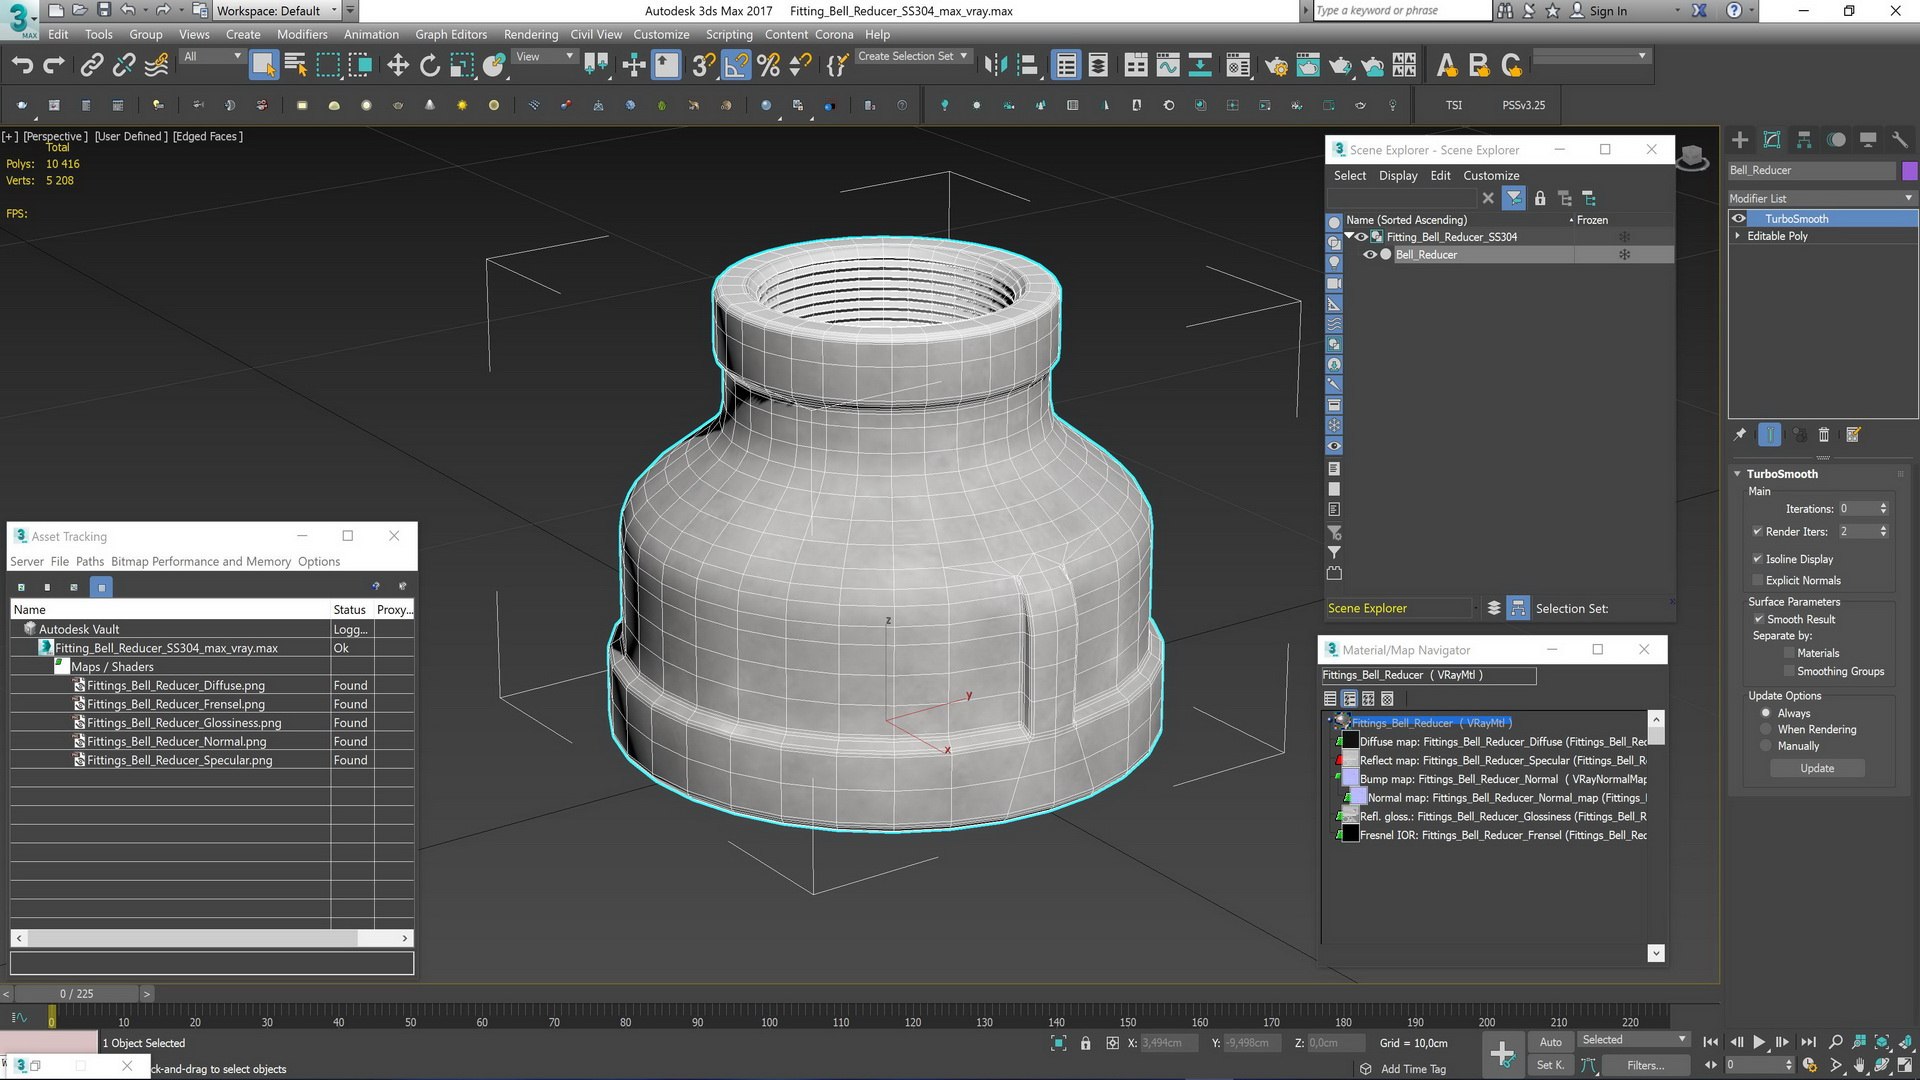1920x1080 pixels.
Task: Click the Remove Modifier trash icon
Action: point(1823,435)
